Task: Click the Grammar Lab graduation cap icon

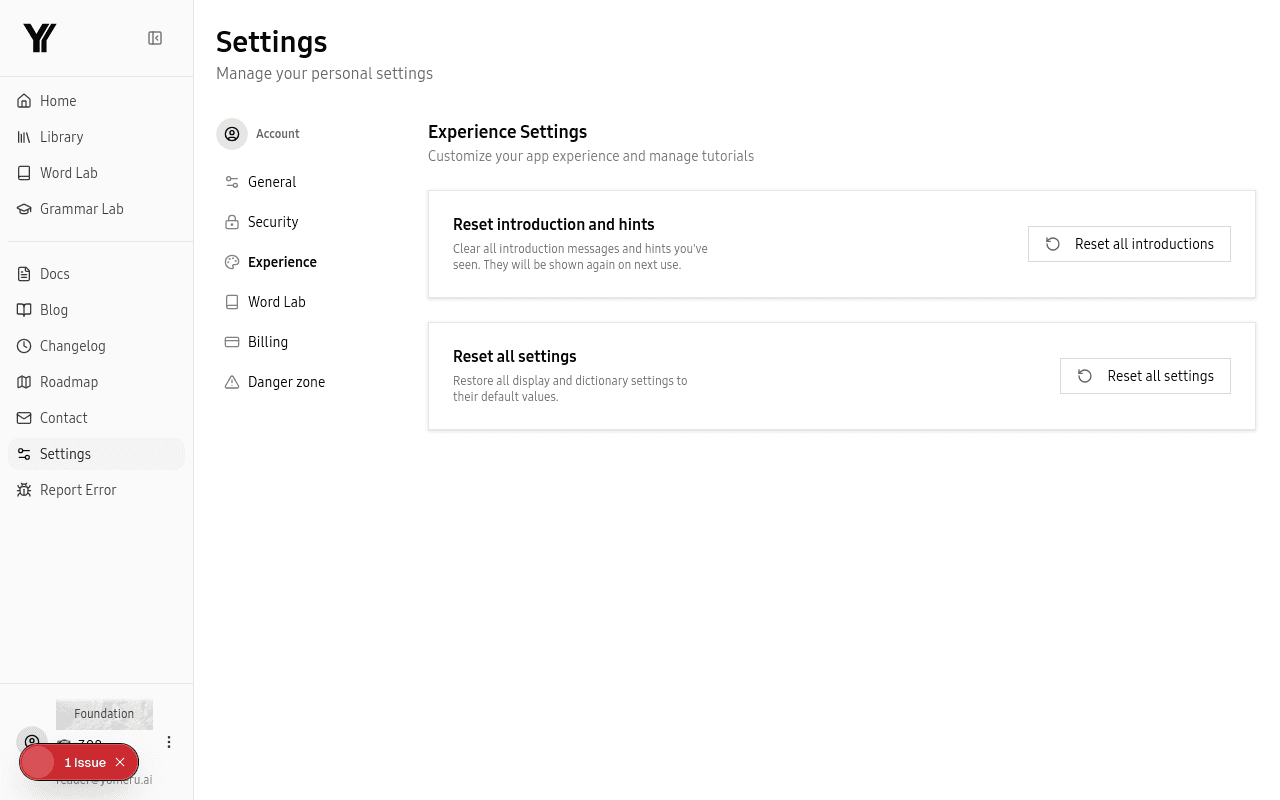Action: tap(24, 209)
